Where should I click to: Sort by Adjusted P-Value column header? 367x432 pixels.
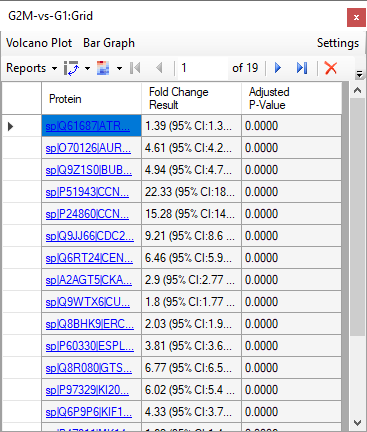click(292, 98)
